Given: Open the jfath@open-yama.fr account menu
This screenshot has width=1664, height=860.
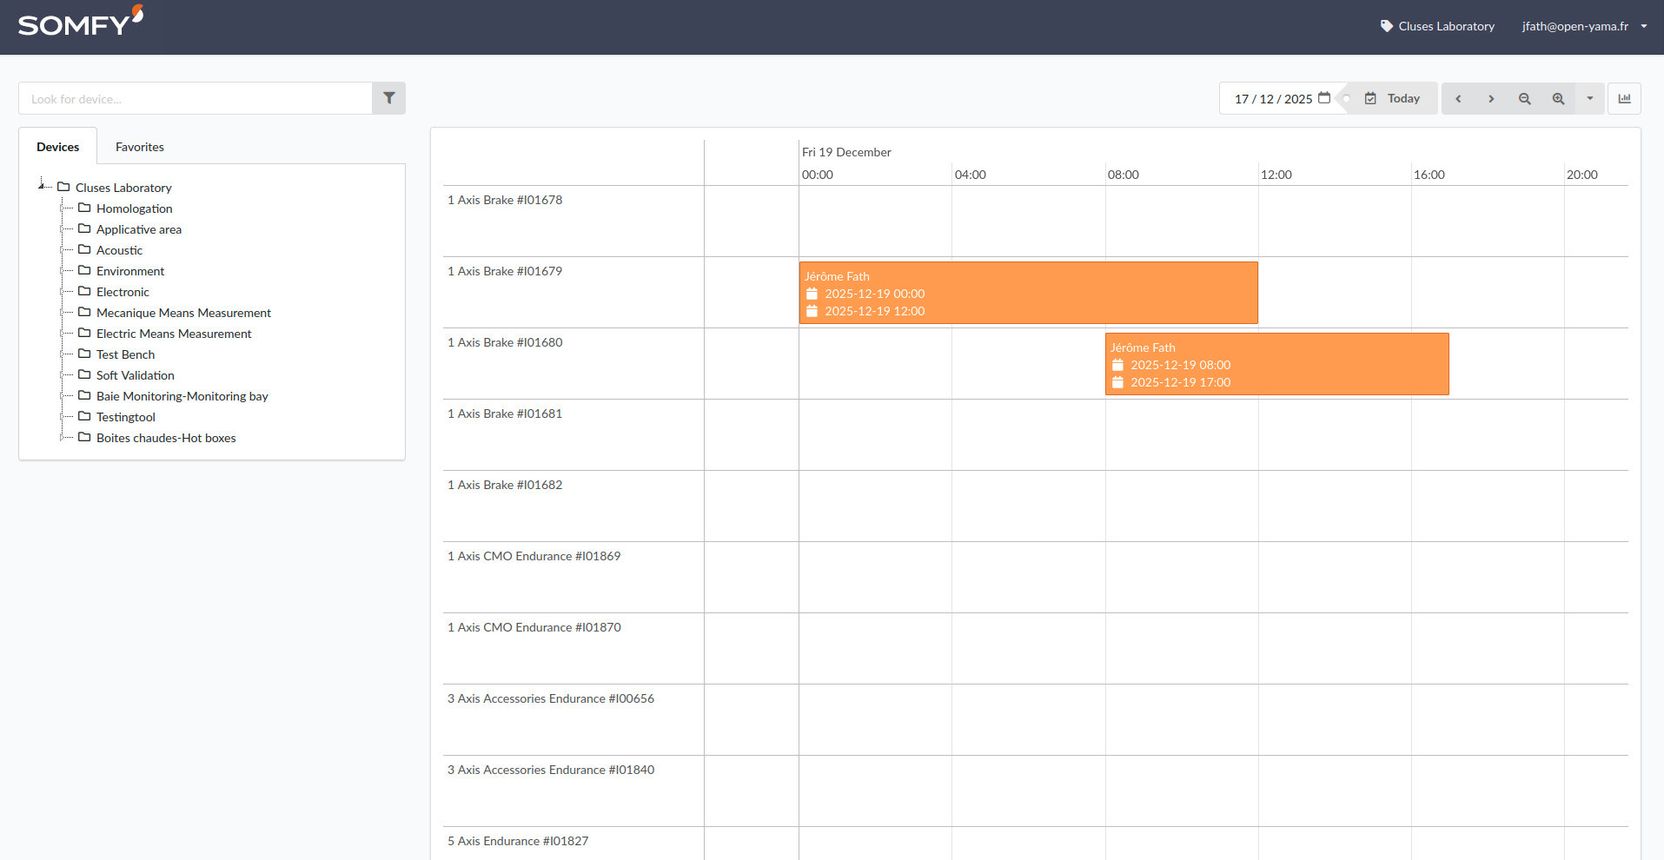Looking at the screenshot, I should click(x=1584, y=26).
